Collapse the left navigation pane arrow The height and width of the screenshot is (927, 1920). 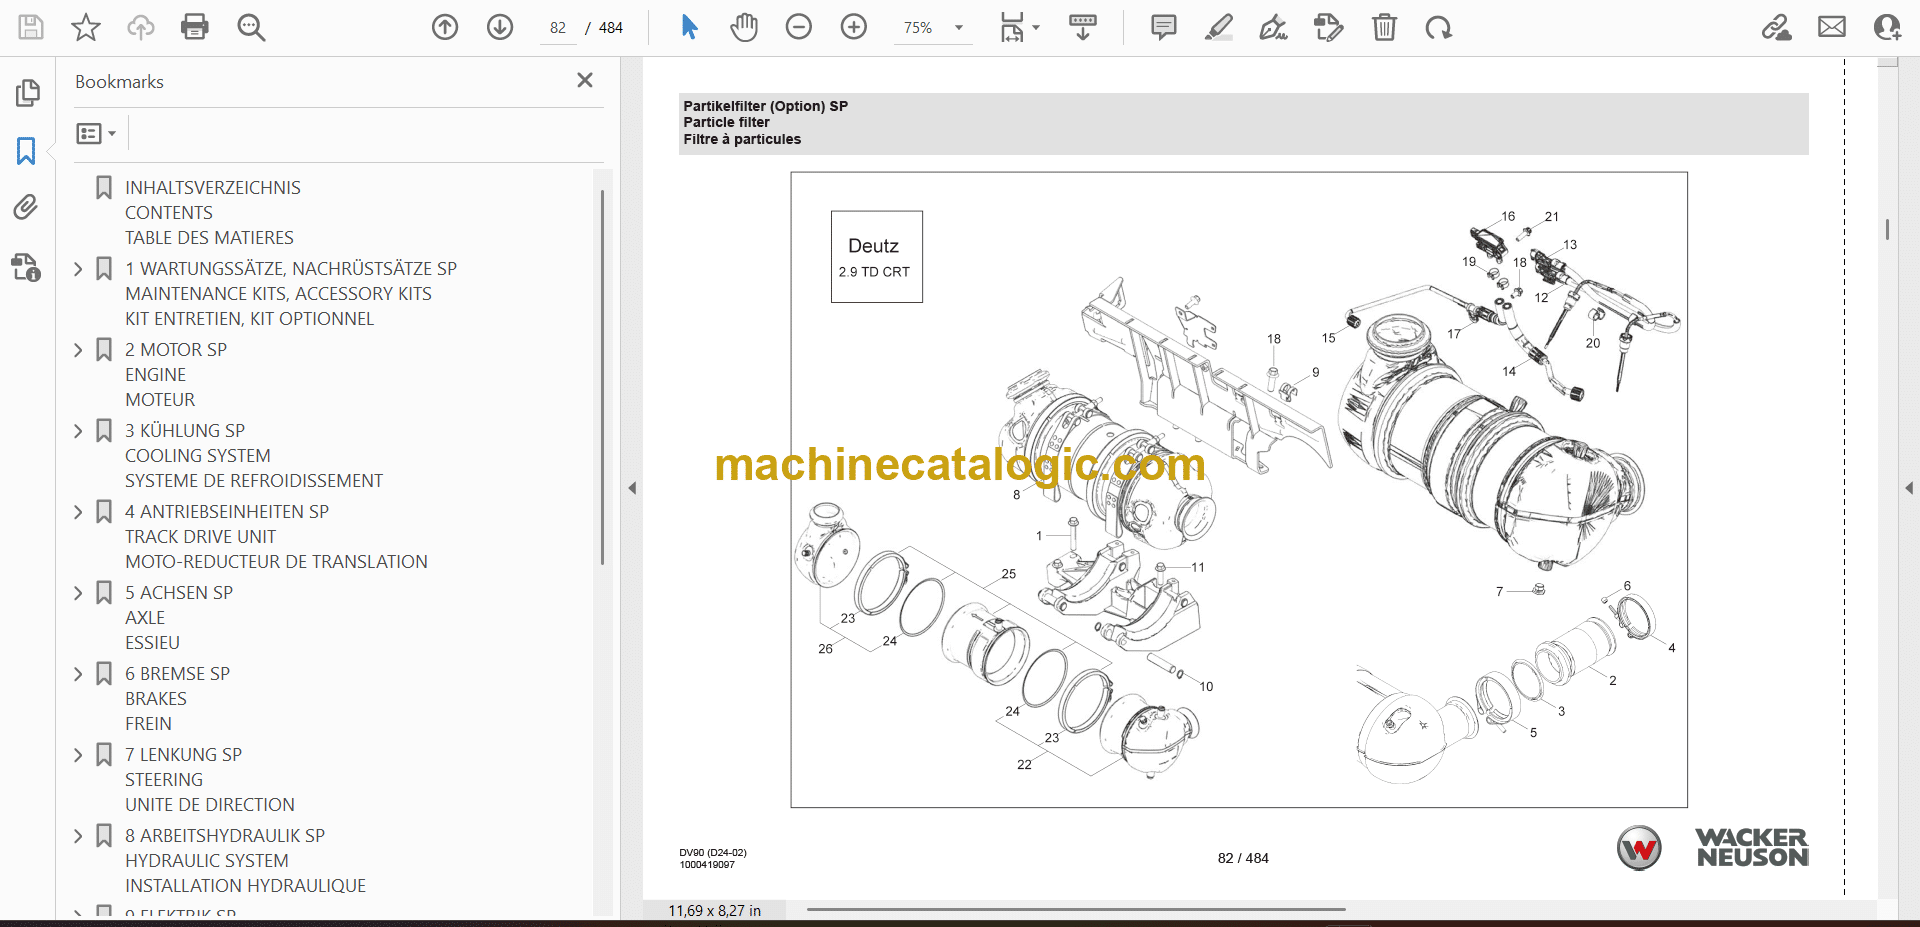[x=632, y=488]
